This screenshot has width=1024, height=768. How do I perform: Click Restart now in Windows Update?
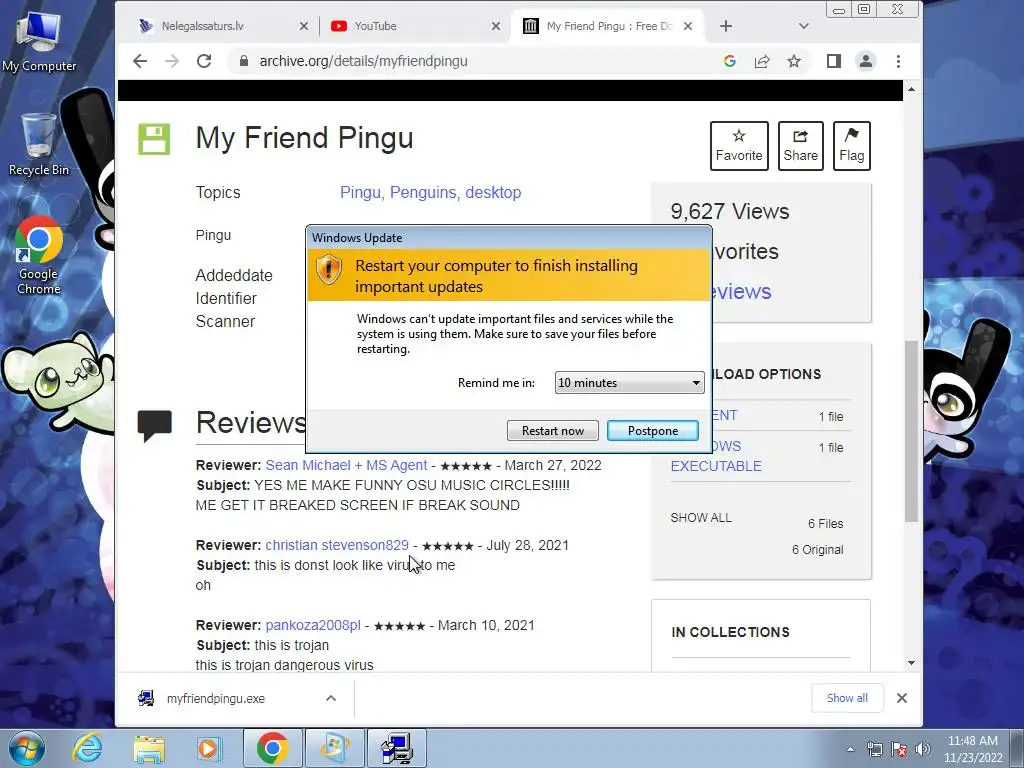point(552,430)
